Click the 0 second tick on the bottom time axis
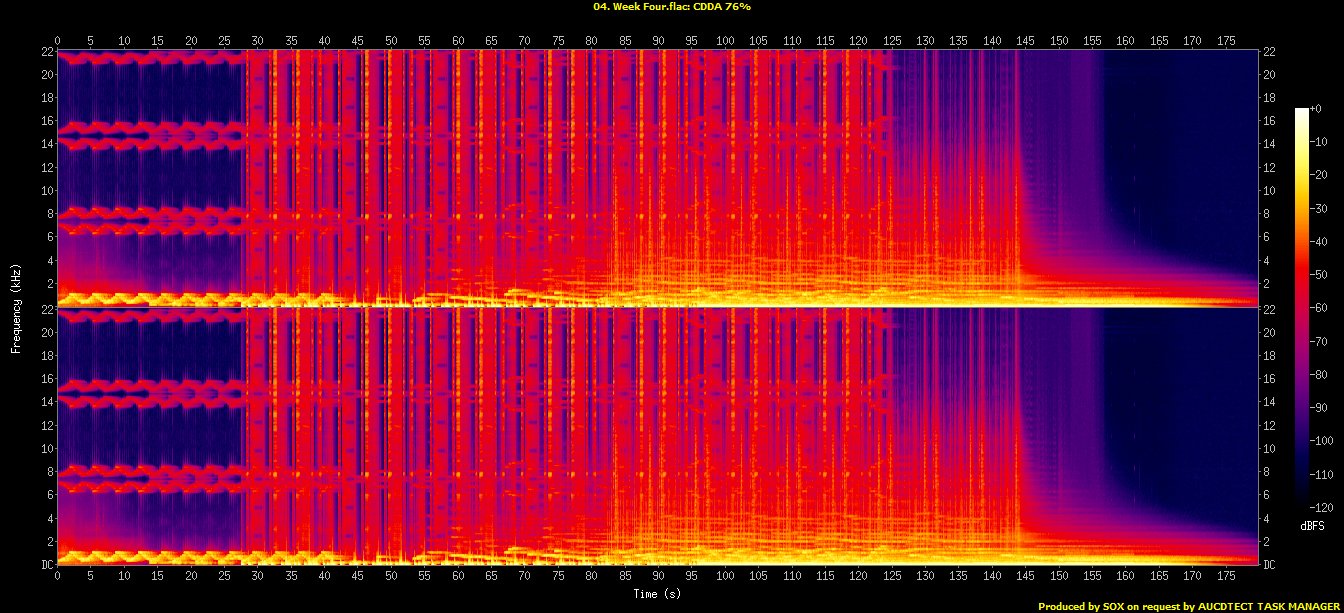Image resolution: width=1344 pixels, height=613 pixels. pyautogui.click(x=57, y=576)
